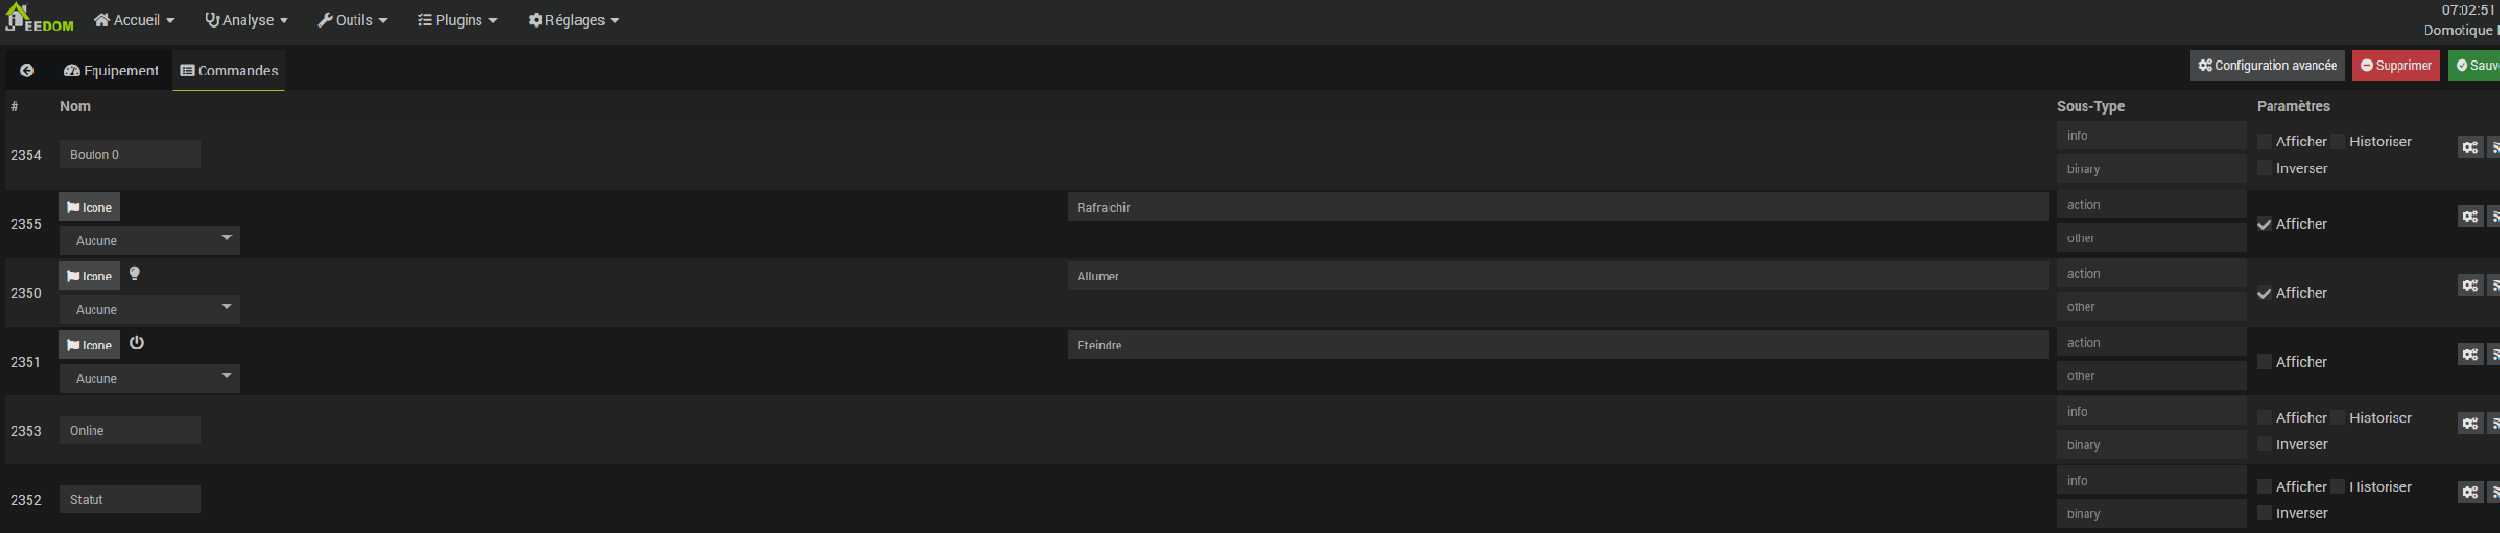Click the back arrow icon
This screenshot has width=2500, height=533.
27,70
